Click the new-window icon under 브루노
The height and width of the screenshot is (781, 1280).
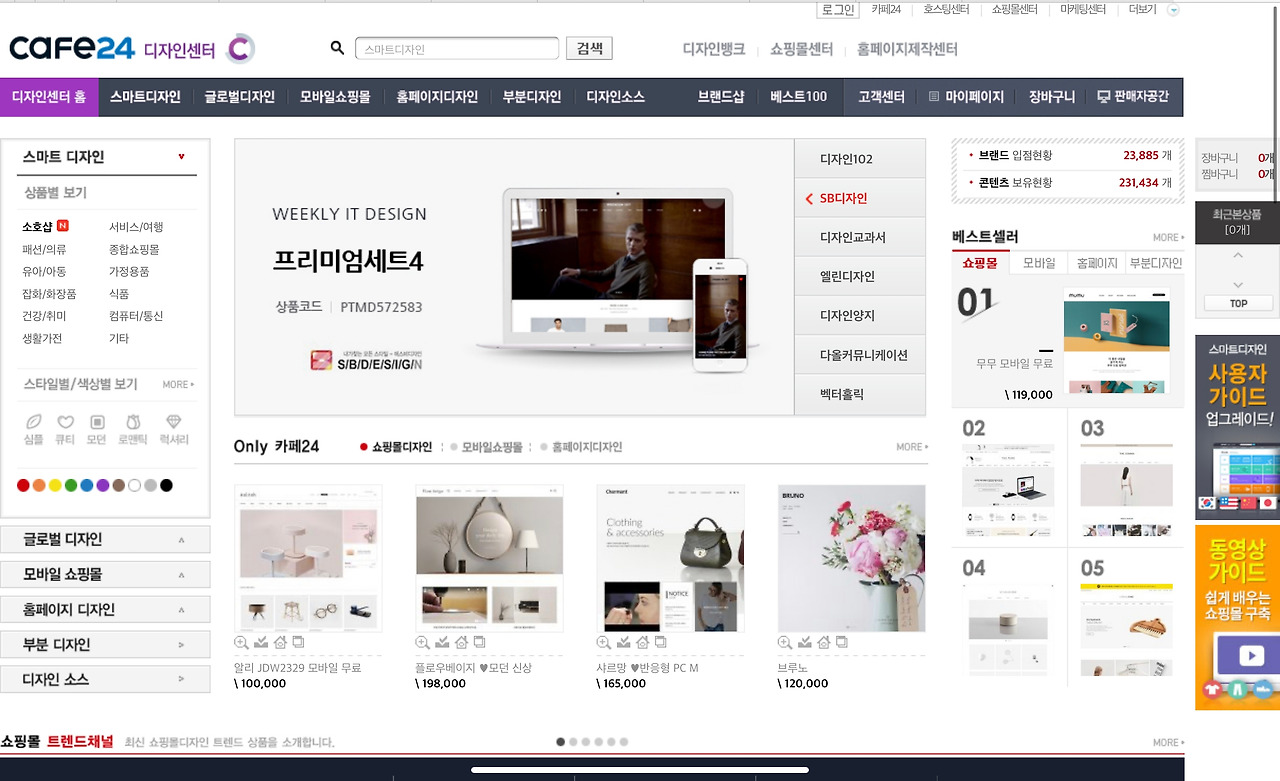click(842, 642)
